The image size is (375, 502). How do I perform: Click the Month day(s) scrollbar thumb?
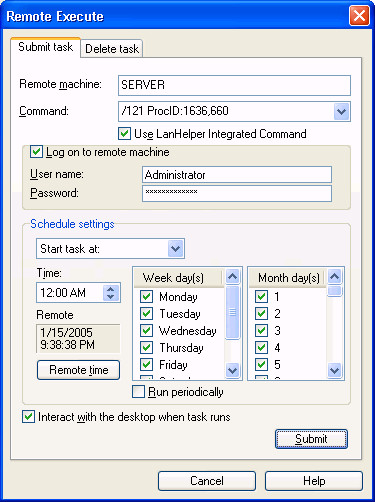tap(335, 291)
